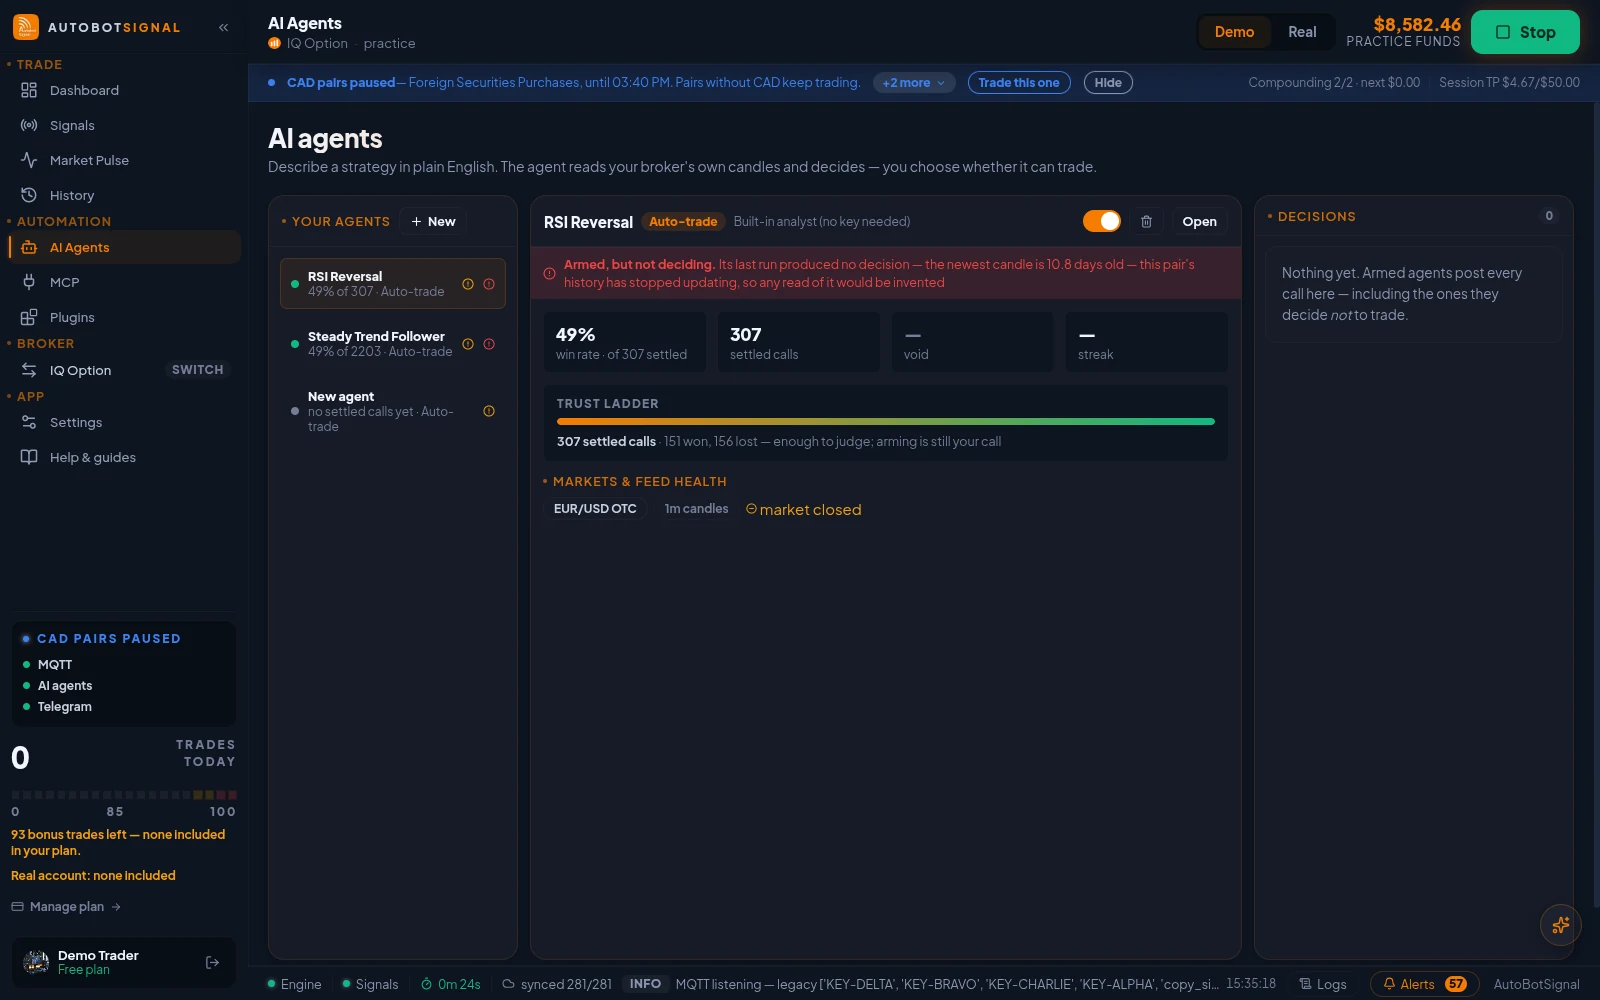Click the MCP plug icon

[x=29, y=282]
